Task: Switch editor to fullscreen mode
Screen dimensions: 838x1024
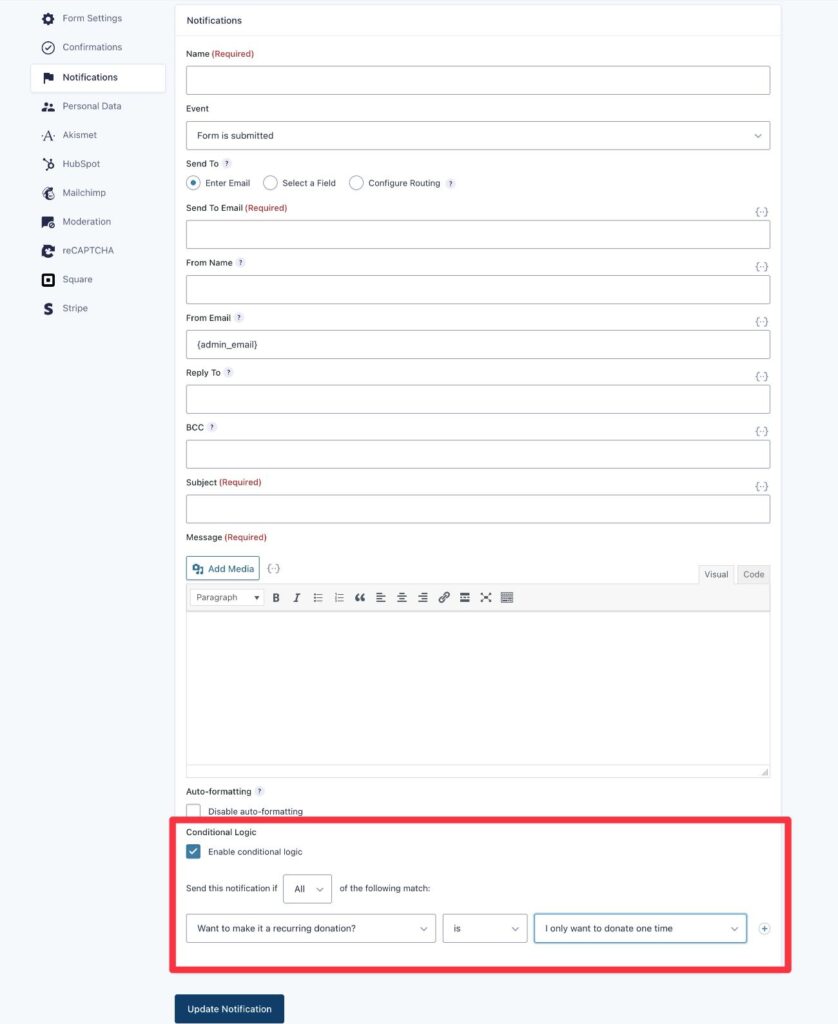Action: coord(485,598)
